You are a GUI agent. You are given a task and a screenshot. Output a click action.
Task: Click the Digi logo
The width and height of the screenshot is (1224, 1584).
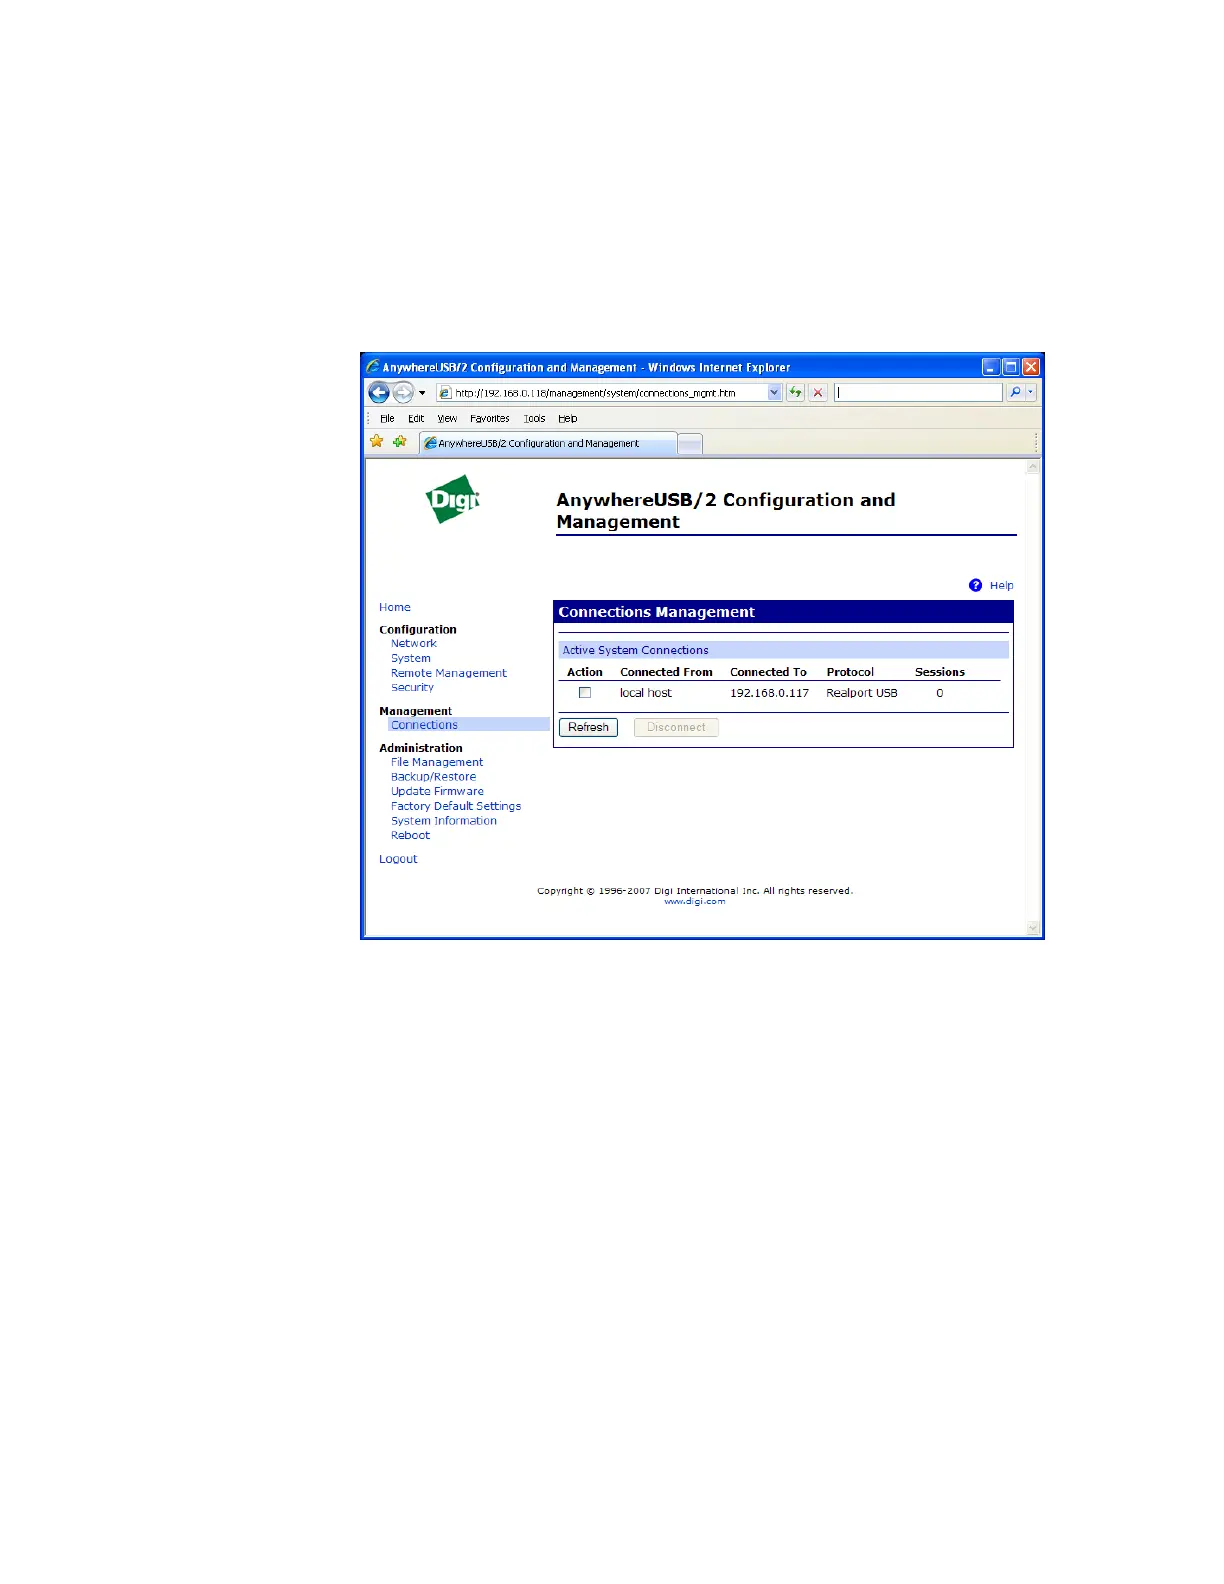tap(453, 499)
